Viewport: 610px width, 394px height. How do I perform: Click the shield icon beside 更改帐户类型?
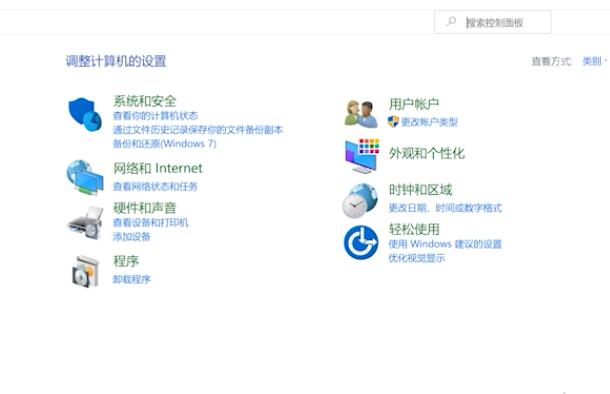click(x=393, y=121)
